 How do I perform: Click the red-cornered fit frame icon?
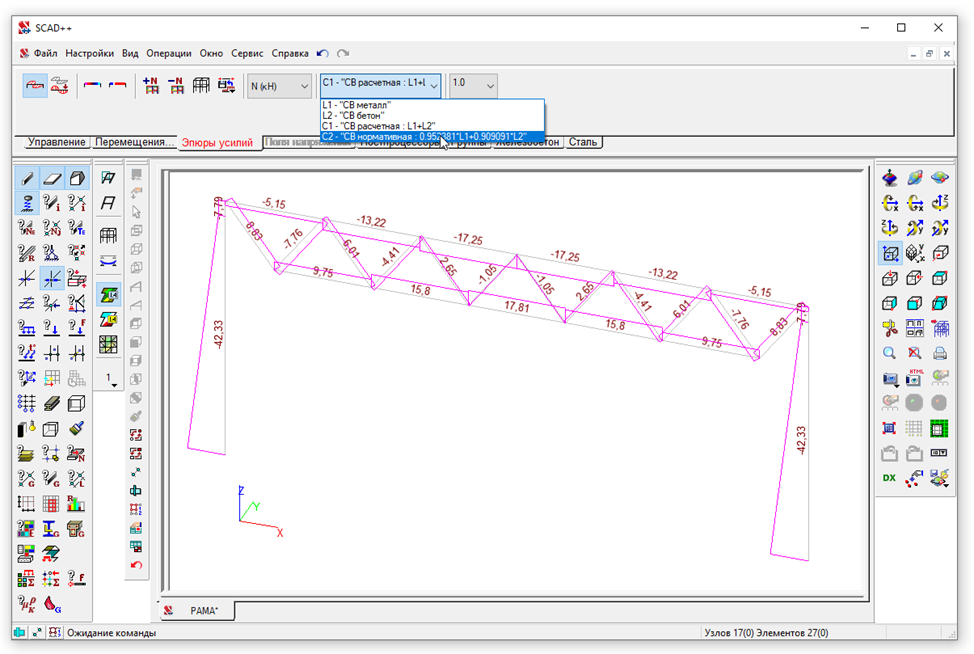(890, 428)
